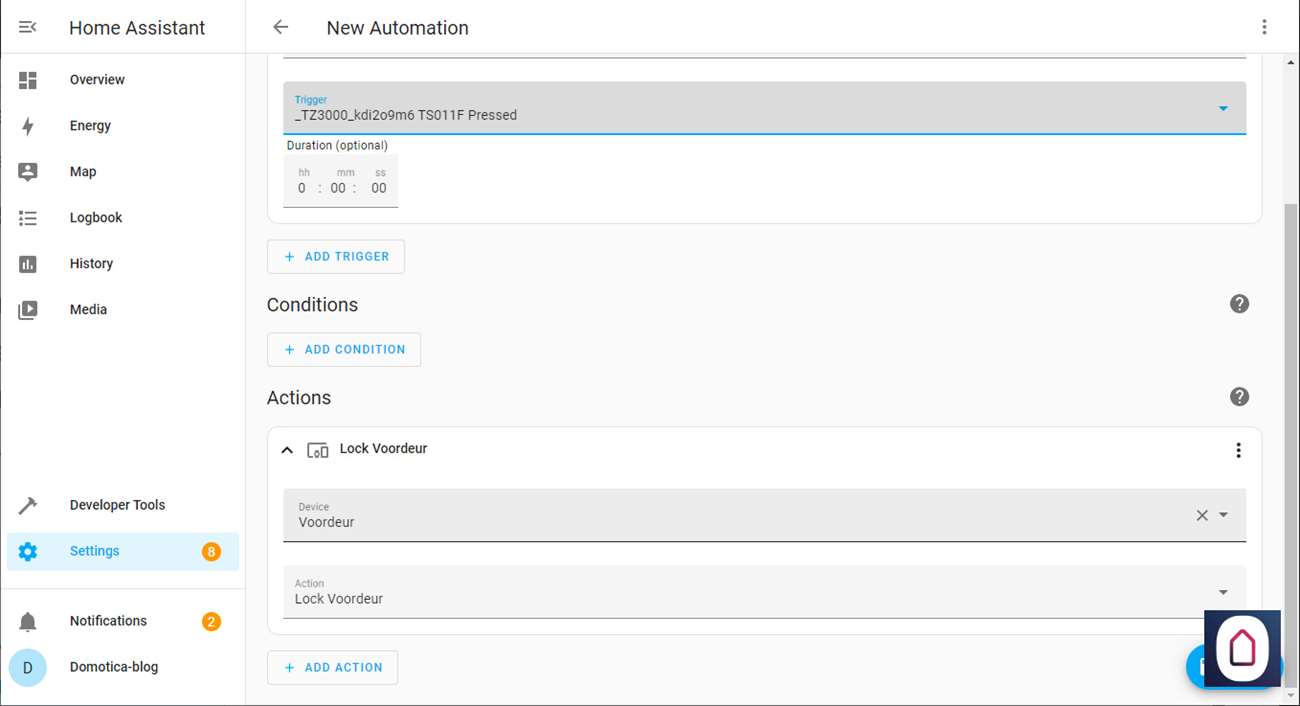1300x706 pixels.
Task: Open the Domotica-blog user profile
Action: (113, 667)
